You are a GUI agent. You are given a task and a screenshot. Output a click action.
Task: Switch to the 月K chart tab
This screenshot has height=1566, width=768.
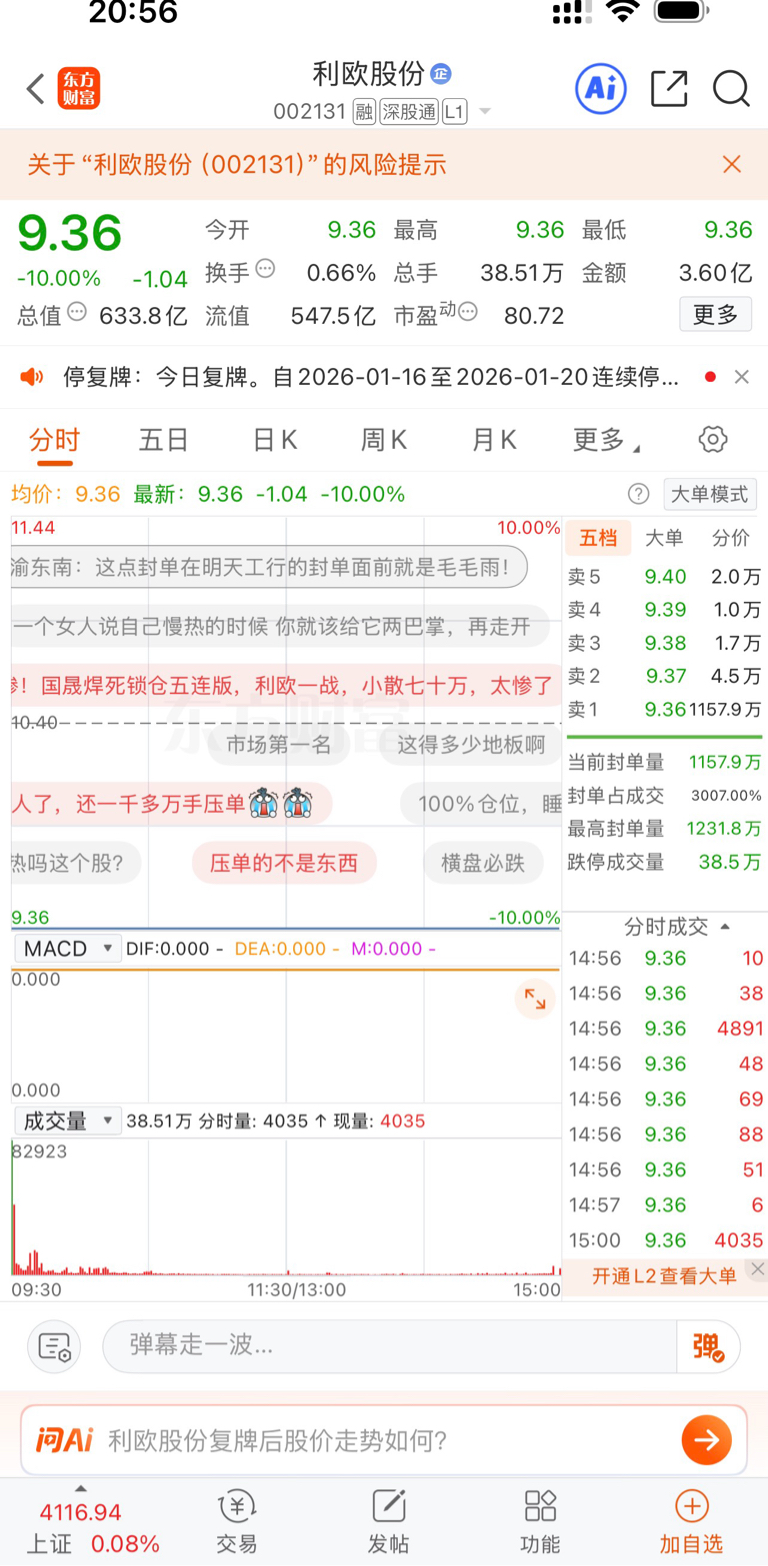tap(494, 440)
